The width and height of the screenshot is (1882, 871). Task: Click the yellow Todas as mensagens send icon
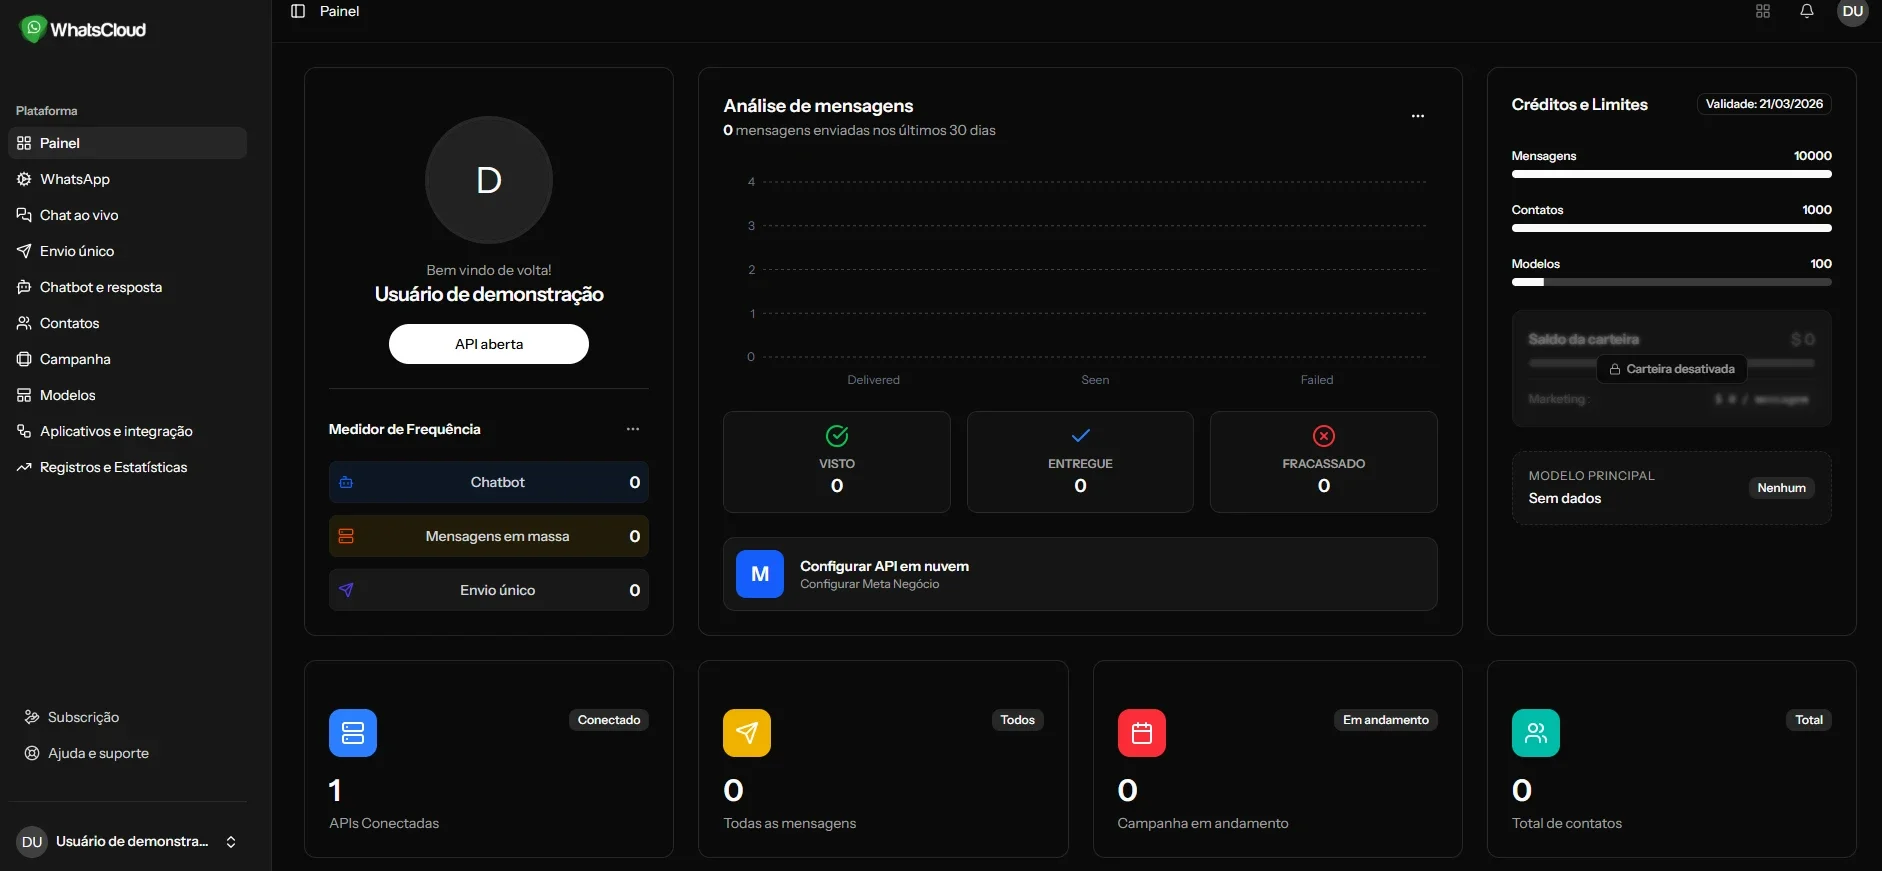tap(747, 733)
